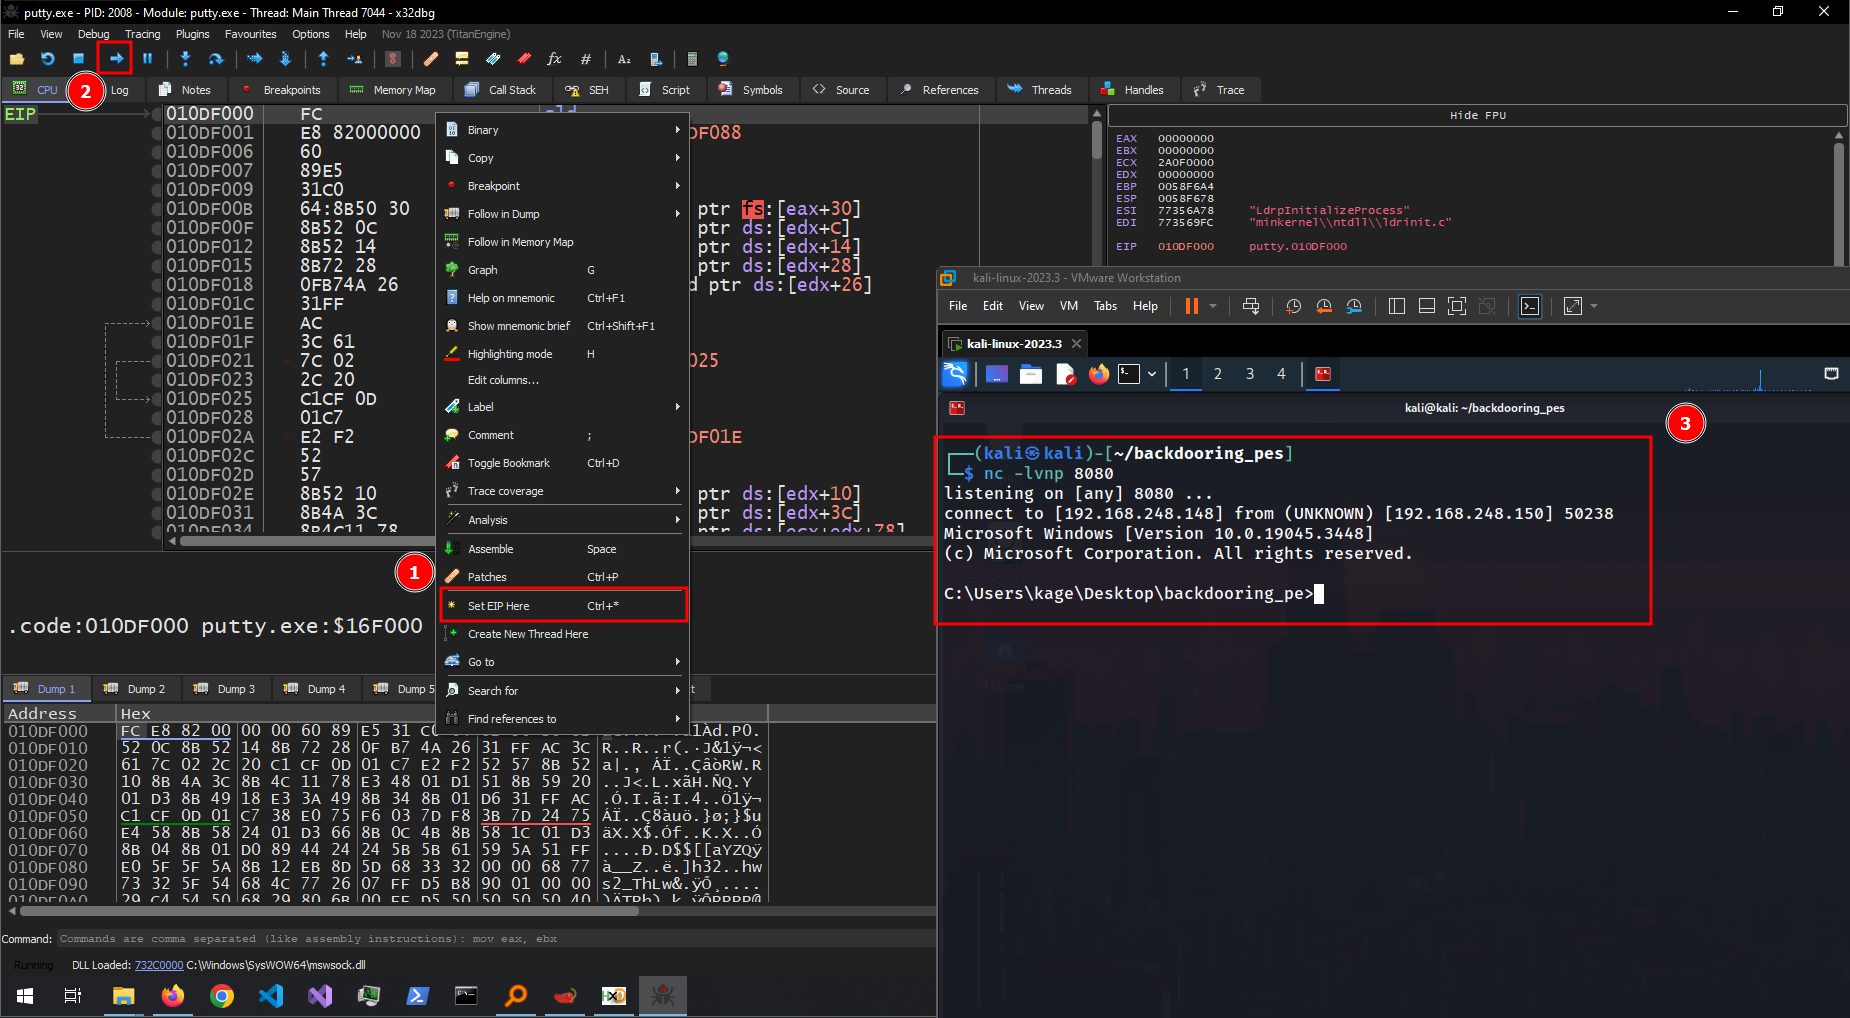Open Visual Studio Code from the taskbar
This screenshot has height=1018, width=1850.
[271, 996]
